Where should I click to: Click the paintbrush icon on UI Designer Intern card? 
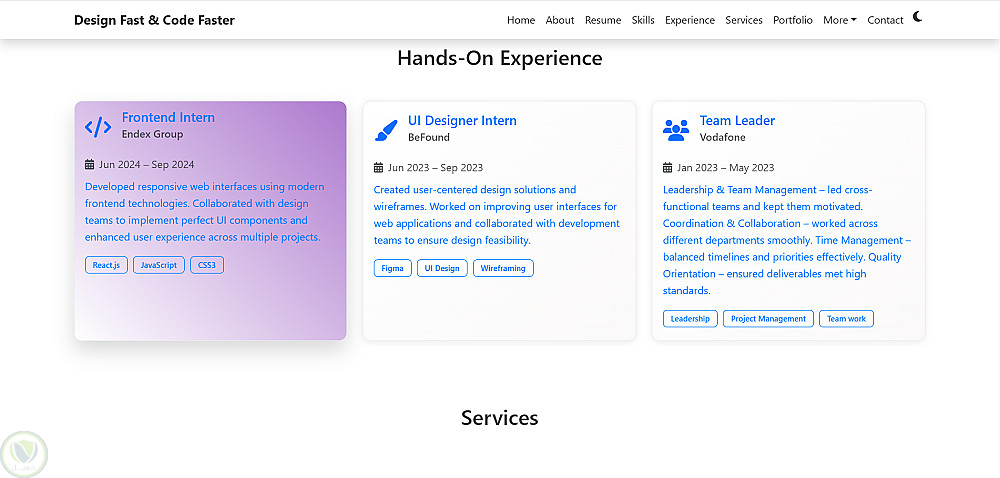tap(386, 130)
